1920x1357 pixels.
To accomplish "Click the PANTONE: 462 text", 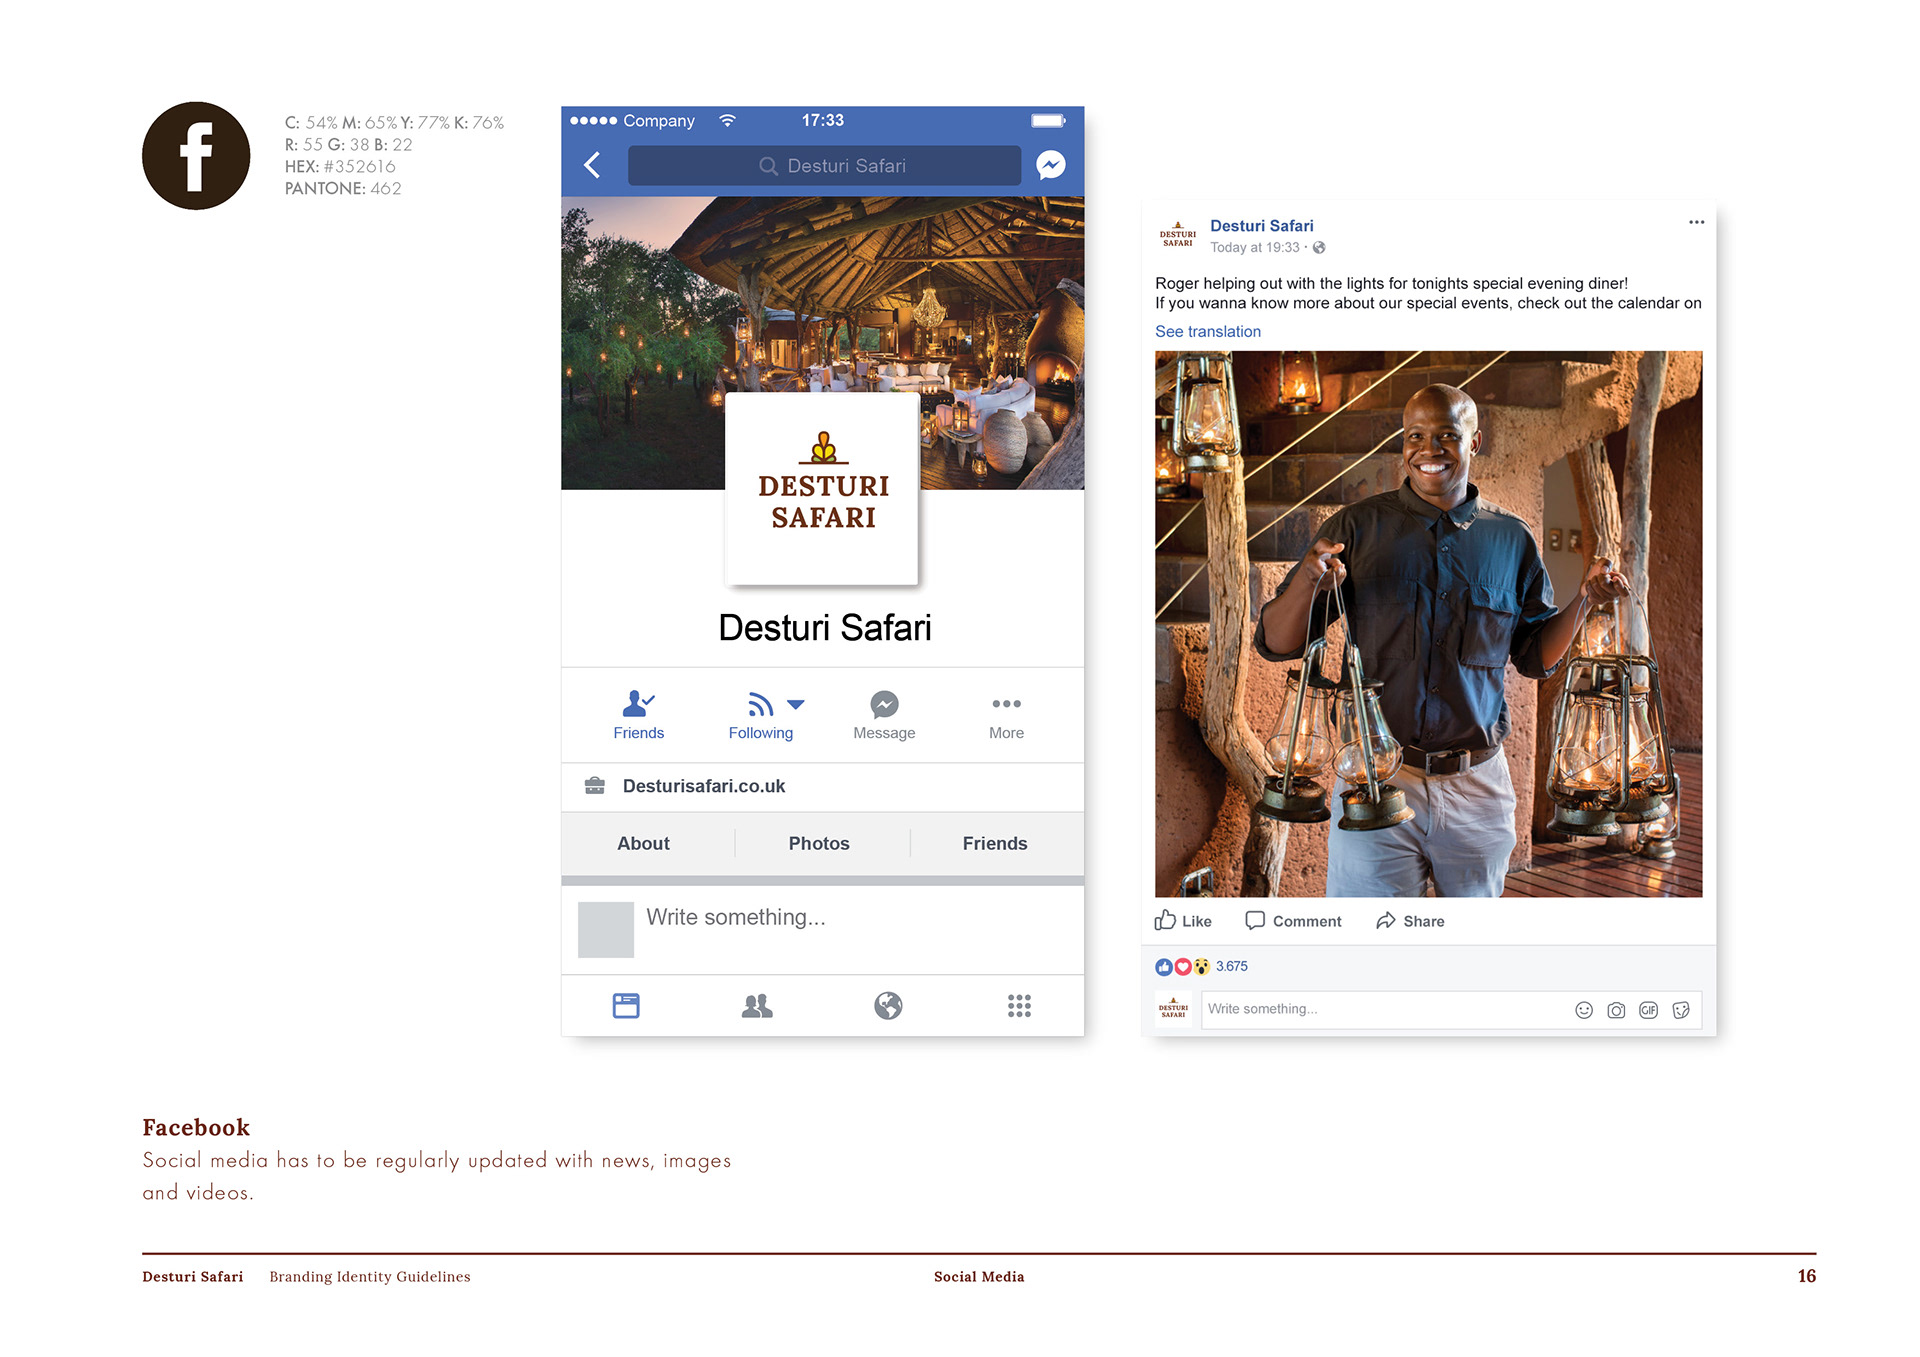I will point(343,189).
